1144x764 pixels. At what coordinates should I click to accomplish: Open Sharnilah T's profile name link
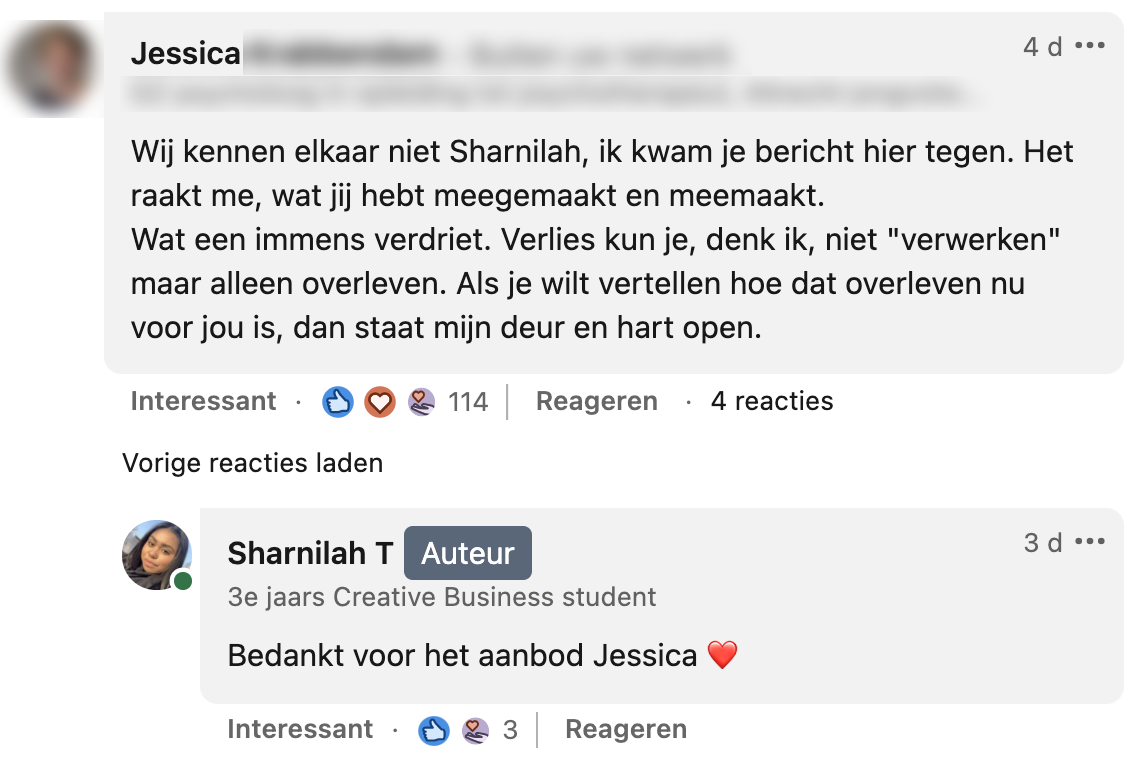pyautogui.click(x=310, y=553)
